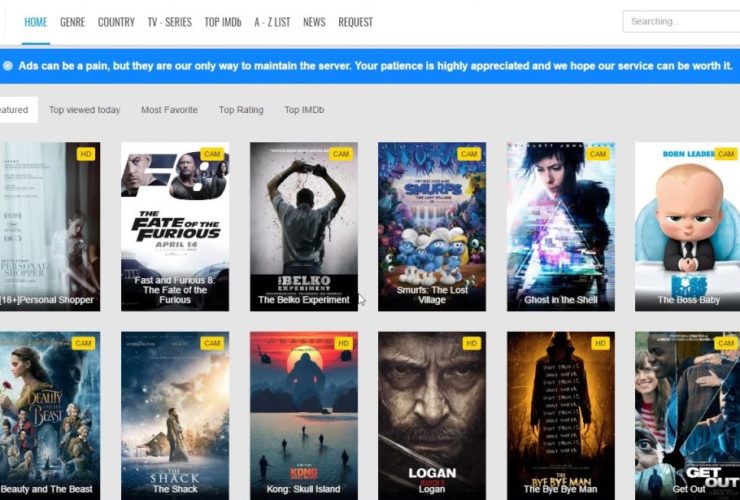Open the Fate of the Furious poster

coord(175,225)
